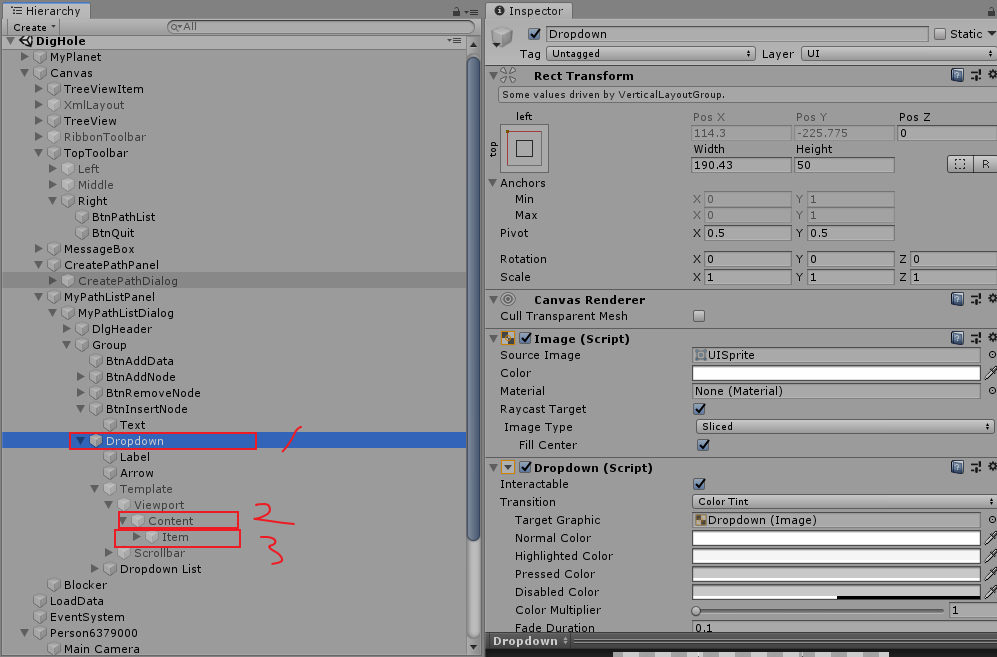Pick Pressed Color with eyedropper
Image resolution: width=997 pixels, height=657 pixels.
(x=991, y=574)
